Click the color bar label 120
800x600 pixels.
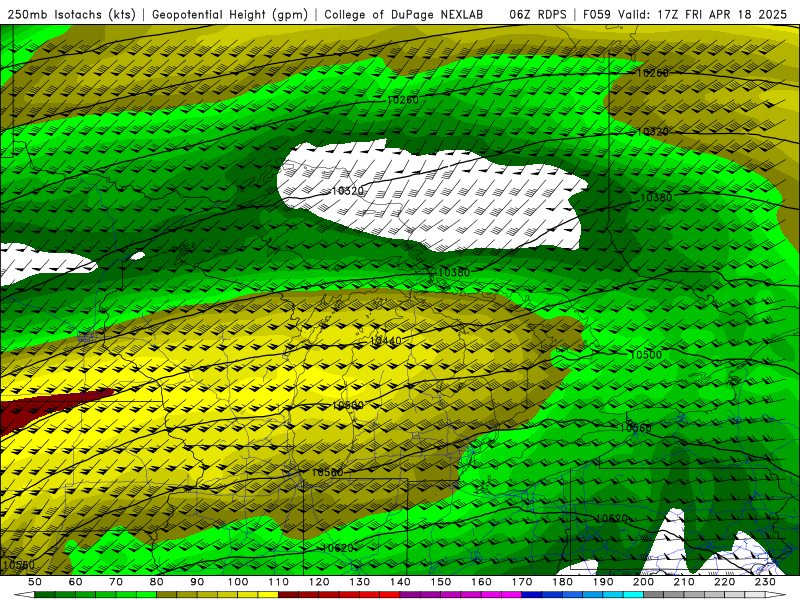tap(319, 582)
